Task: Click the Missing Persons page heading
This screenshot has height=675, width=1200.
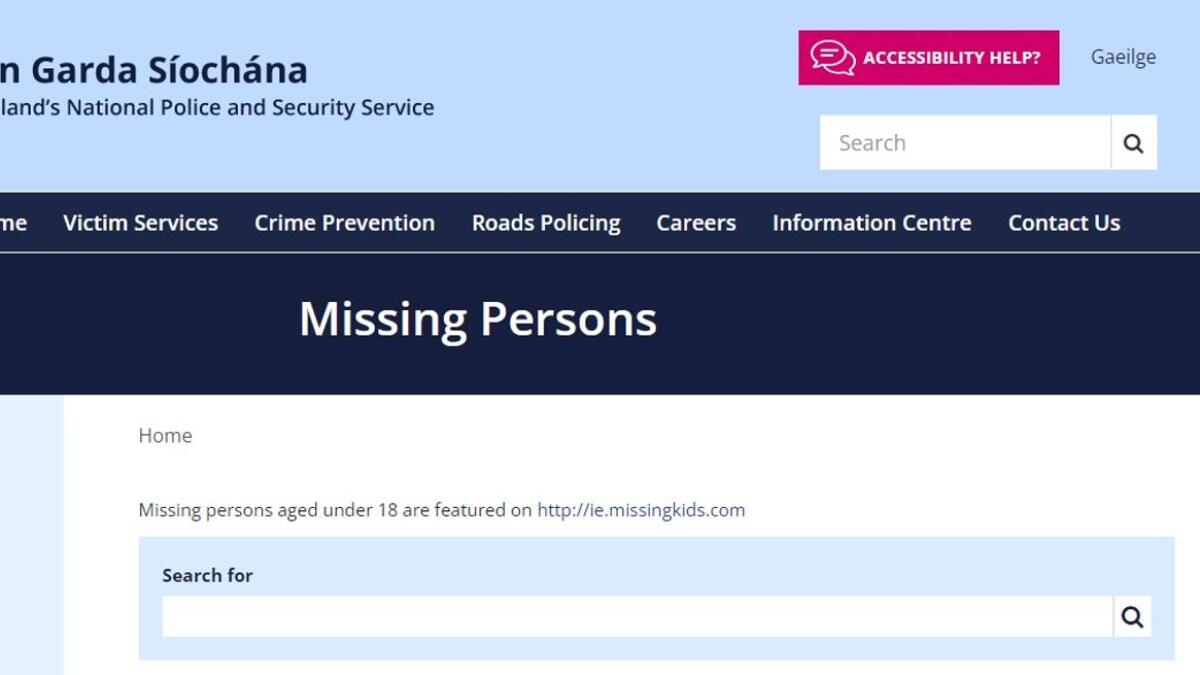Action: pyautogui.click(x=478, y=319)
